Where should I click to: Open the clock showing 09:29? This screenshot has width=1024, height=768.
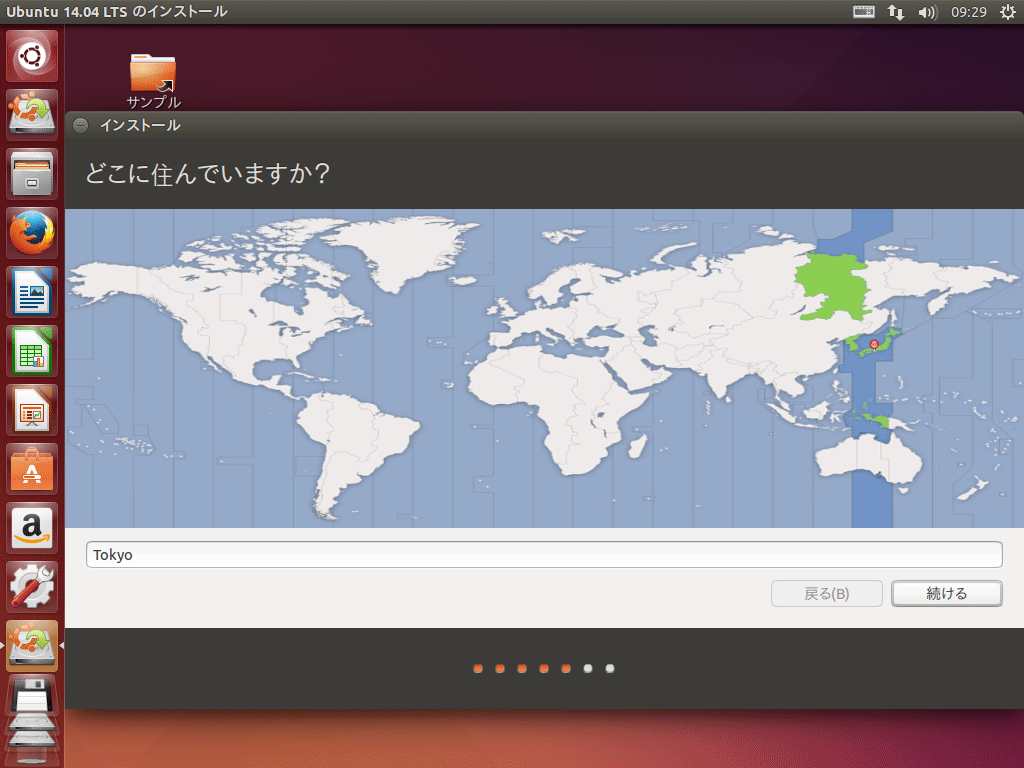pyautogui.click(x=968, y=12)
